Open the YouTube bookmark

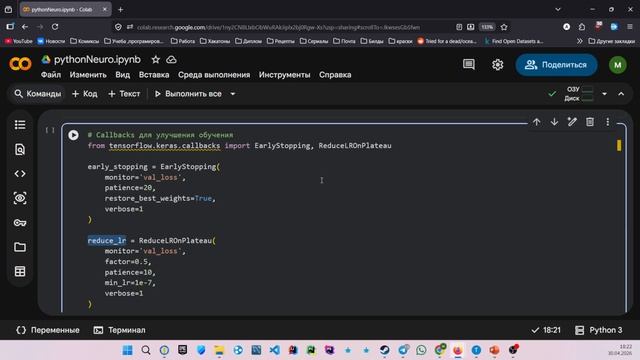pos(19,41)
